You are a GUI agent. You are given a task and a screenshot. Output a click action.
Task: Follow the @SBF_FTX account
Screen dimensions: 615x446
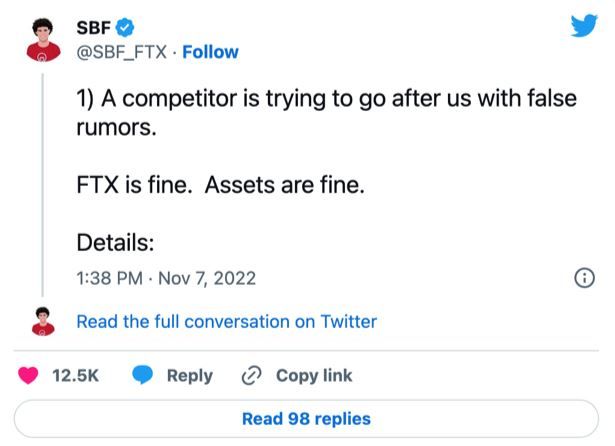[210, 52]
